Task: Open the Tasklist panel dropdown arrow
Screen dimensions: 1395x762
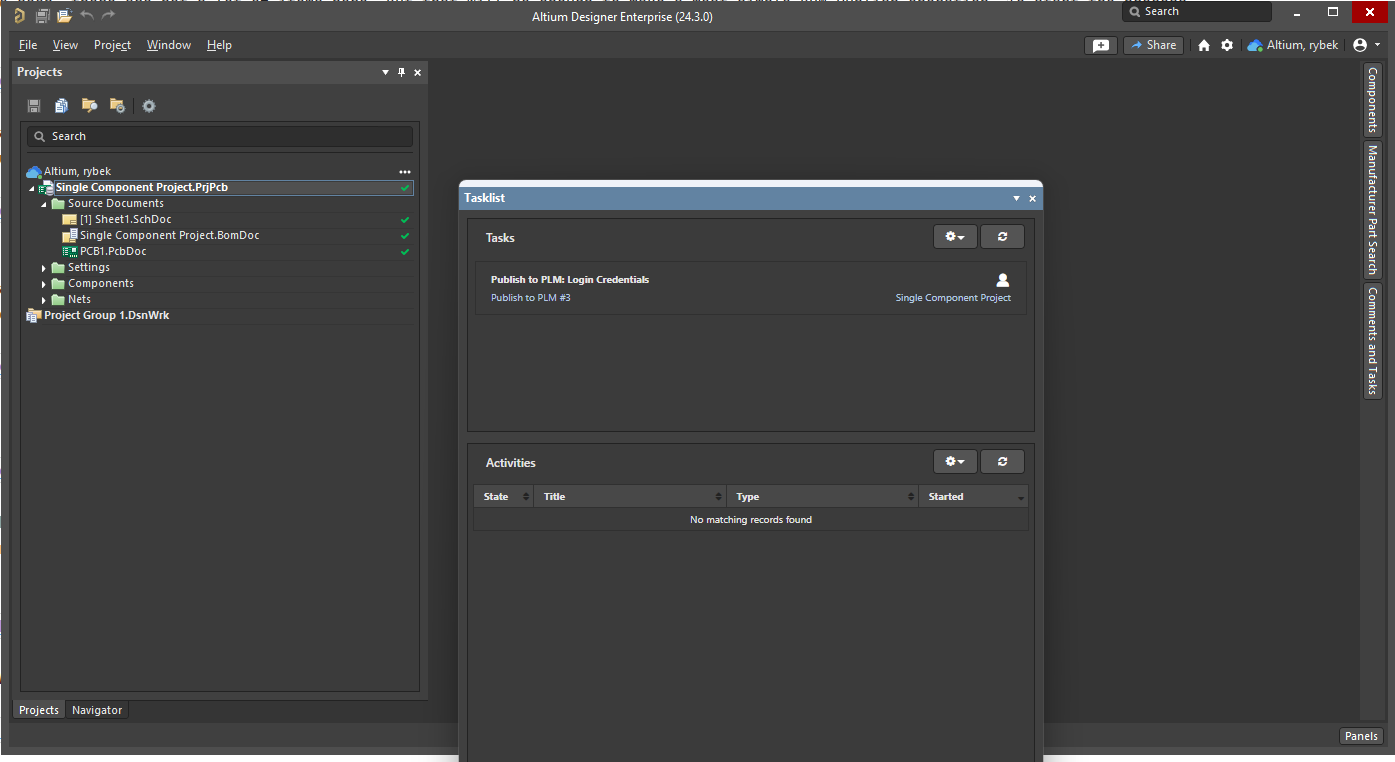Action: [1017, 199]
